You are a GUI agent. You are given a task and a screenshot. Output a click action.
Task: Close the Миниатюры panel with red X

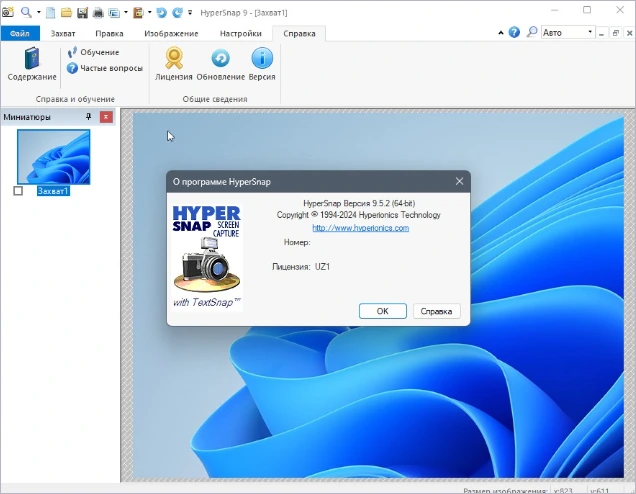(x=106, y=117)
